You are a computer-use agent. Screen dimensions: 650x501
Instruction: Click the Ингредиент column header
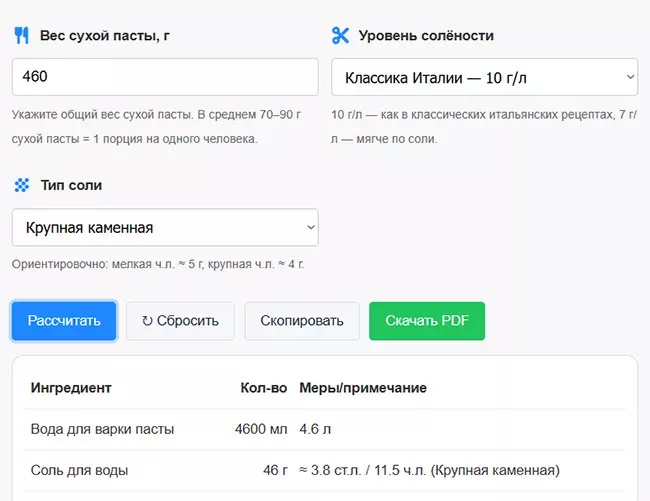[71, 388]
